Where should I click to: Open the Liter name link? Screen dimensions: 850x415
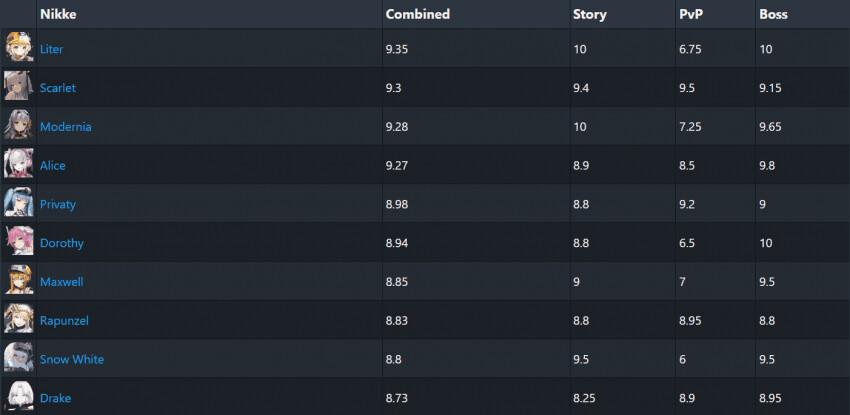pyautogui.click(x=52, y=49)
